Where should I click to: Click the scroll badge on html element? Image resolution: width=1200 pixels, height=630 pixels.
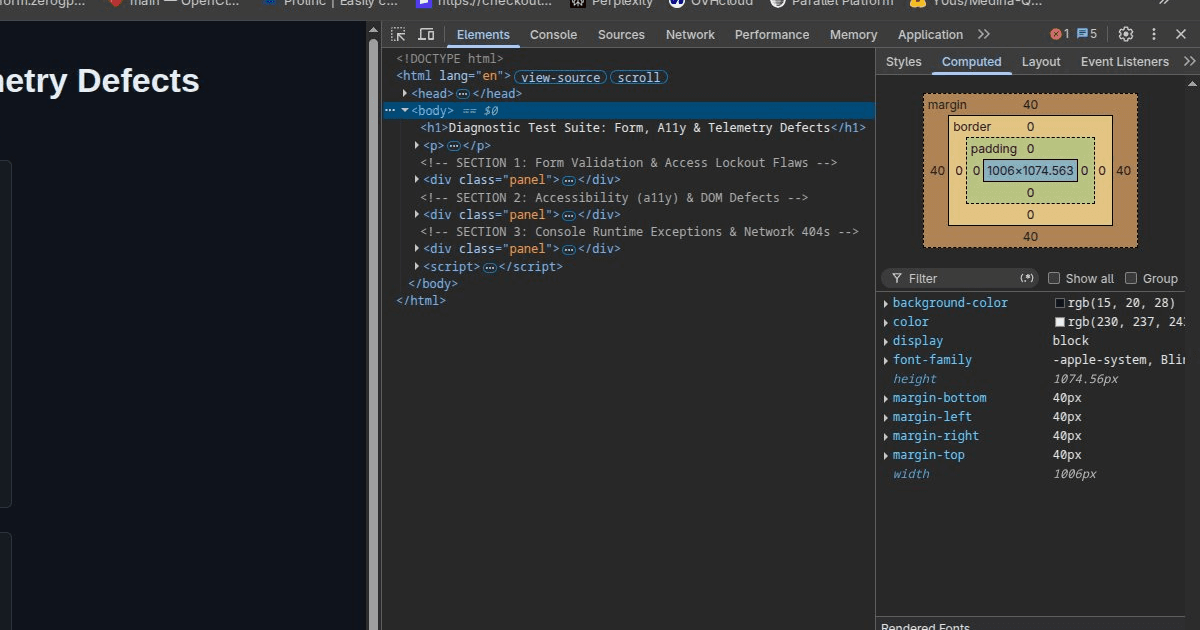639,77
